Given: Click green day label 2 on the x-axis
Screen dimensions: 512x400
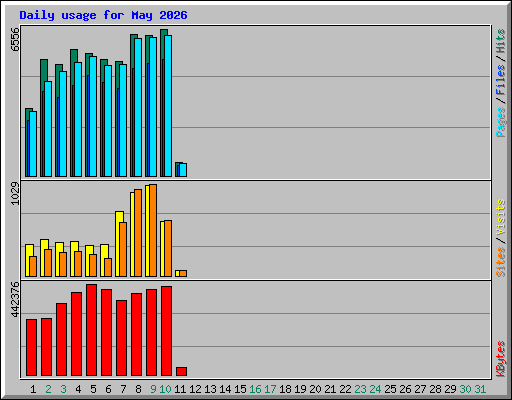Looking at the screenshot, I should click(48, 389).
